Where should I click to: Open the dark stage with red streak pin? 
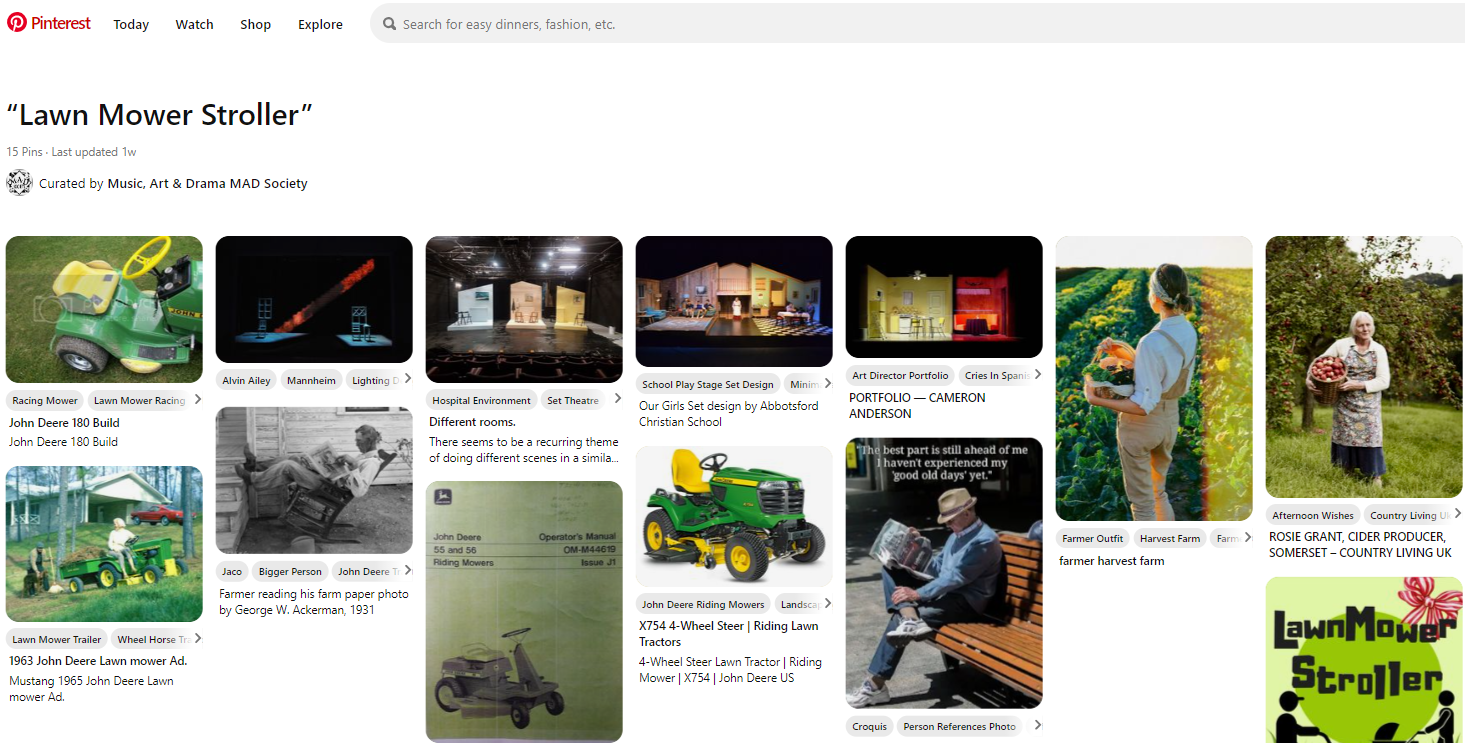pos(314,299)
